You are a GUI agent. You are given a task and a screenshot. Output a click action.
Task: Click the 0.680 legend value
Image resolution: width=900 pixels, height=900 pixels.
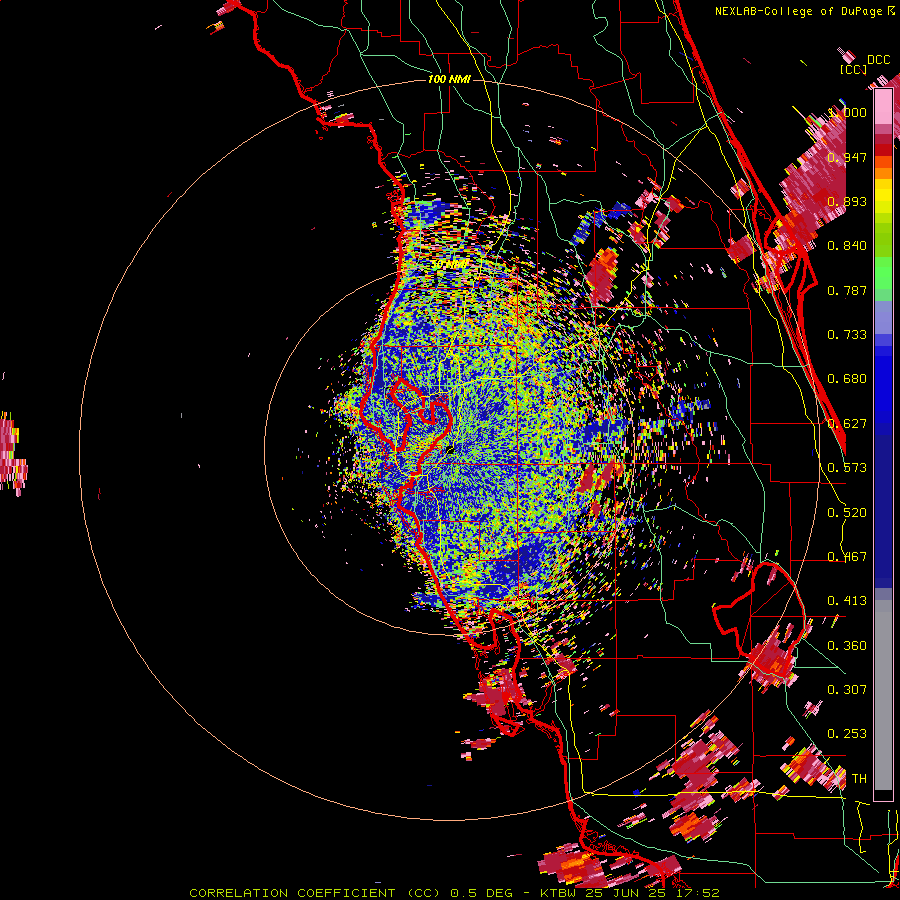click(847, 379)
